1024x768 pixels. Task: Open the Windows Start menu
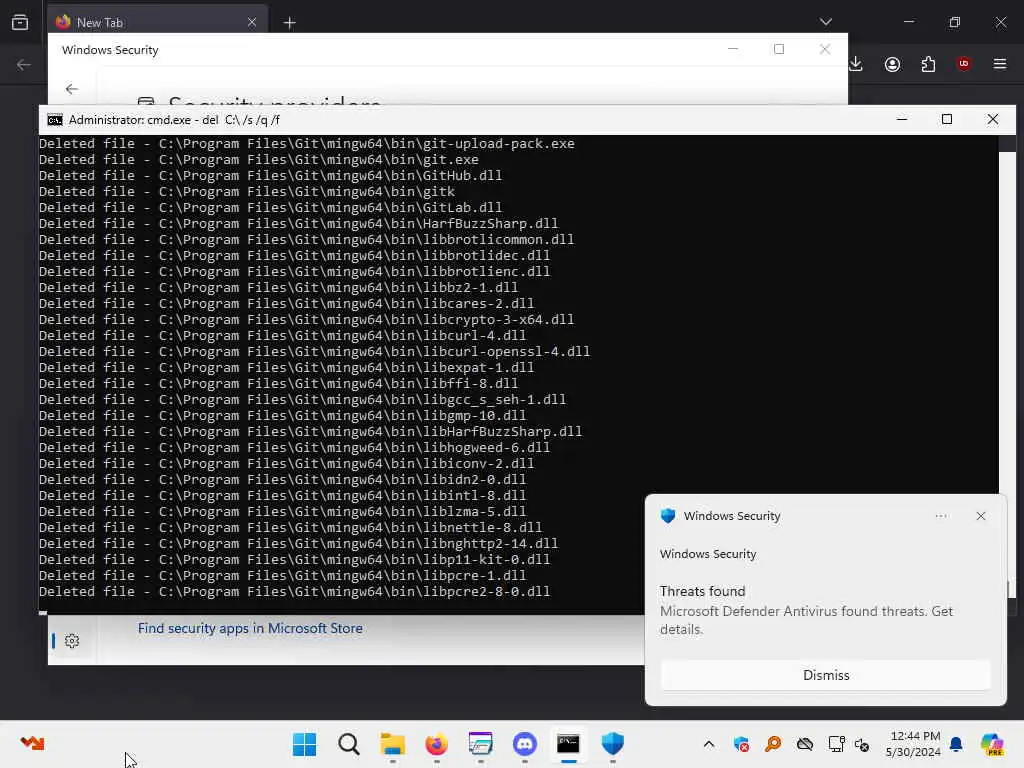point(304,744)
